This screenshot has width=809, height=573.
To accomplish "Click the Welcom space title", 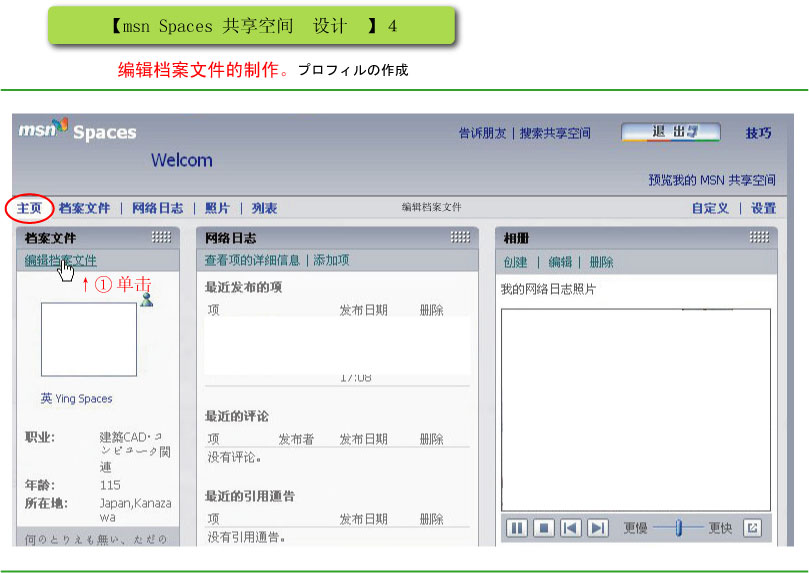I will 182,160.
